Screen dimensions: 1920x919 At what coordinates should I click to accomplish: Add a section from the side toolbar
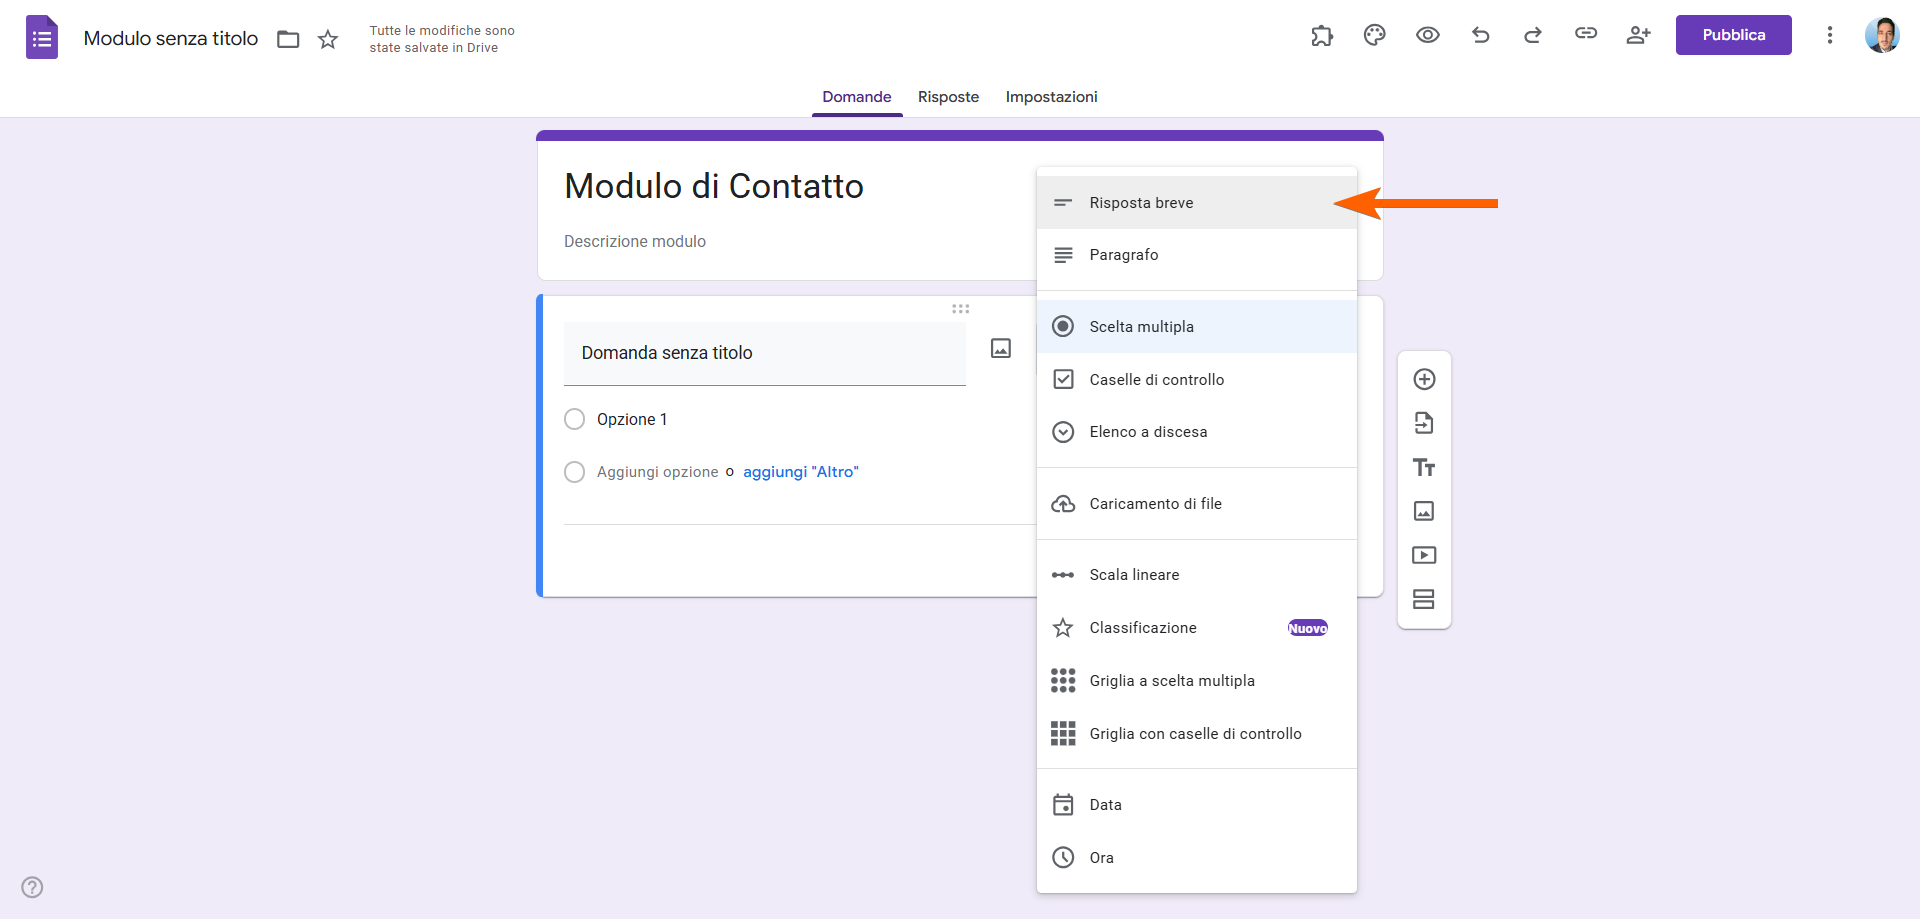tap(1424, 599)
